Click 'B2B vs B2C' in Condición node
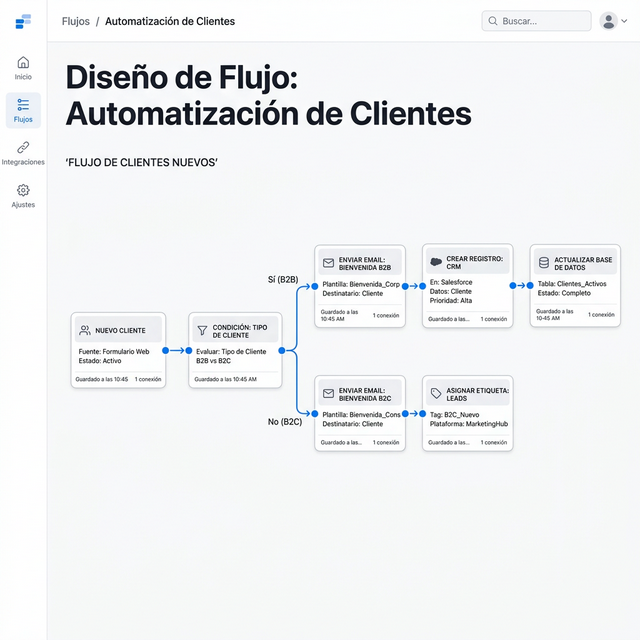Screen dimensions: 640x640 point(213,361)
